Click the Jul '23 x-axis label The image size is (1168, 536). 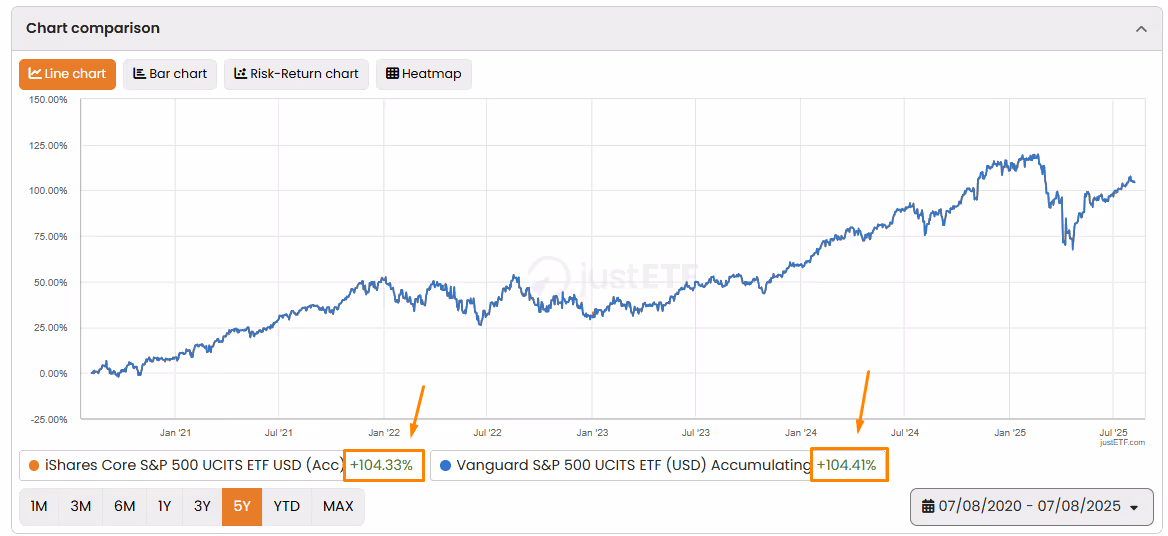pos(695,432)
